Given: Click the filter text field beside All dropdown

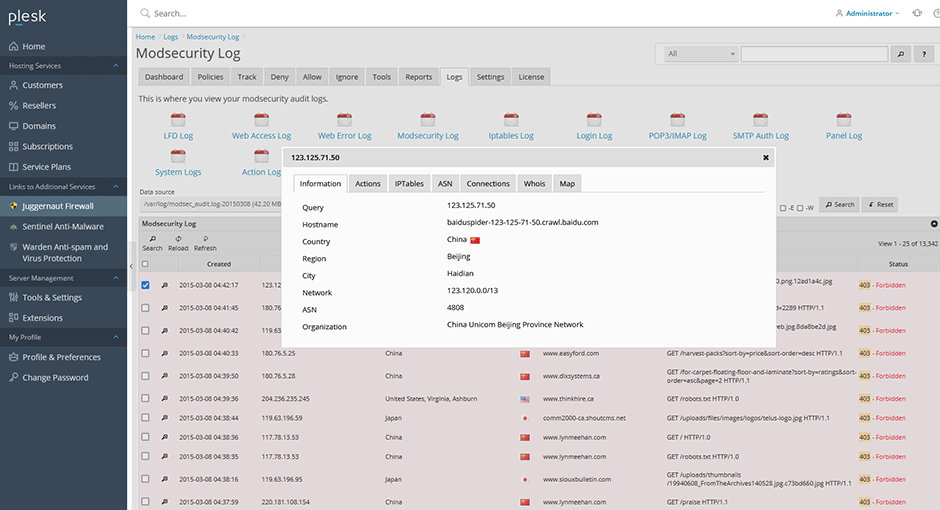Looking at the screenshot, I should 814,54.
